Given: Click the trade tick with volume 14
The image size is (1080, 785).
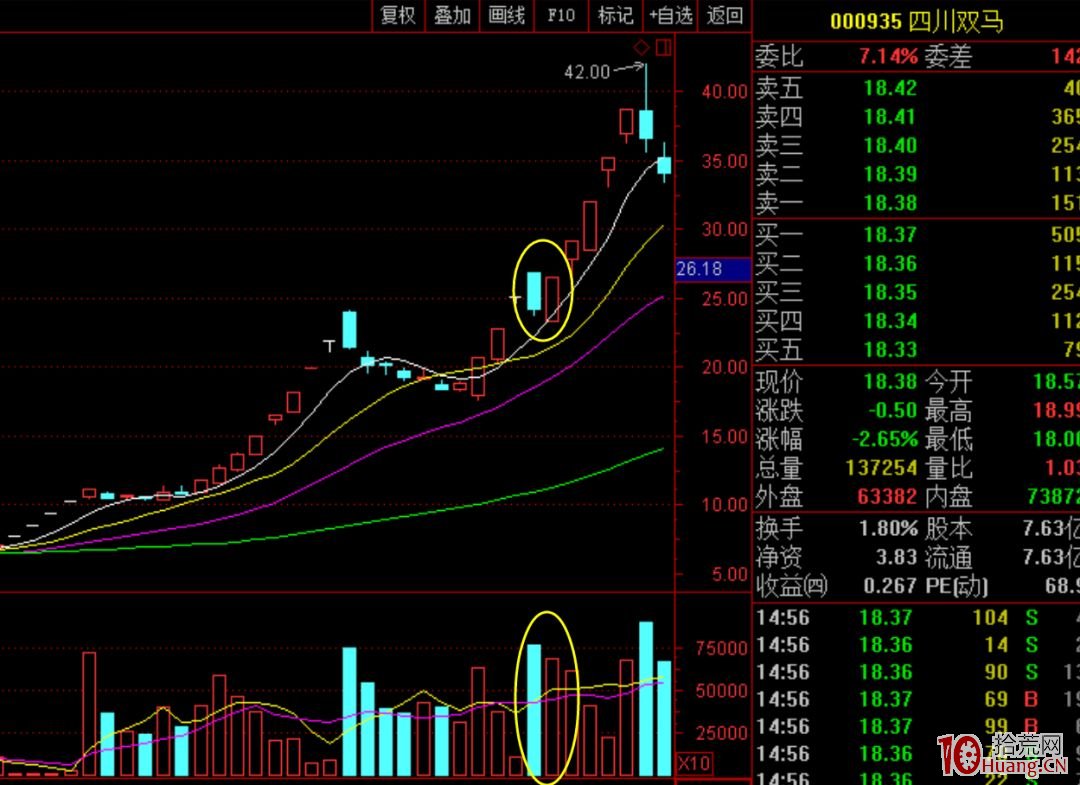Looking at the screenshot, I should [996, 645].
